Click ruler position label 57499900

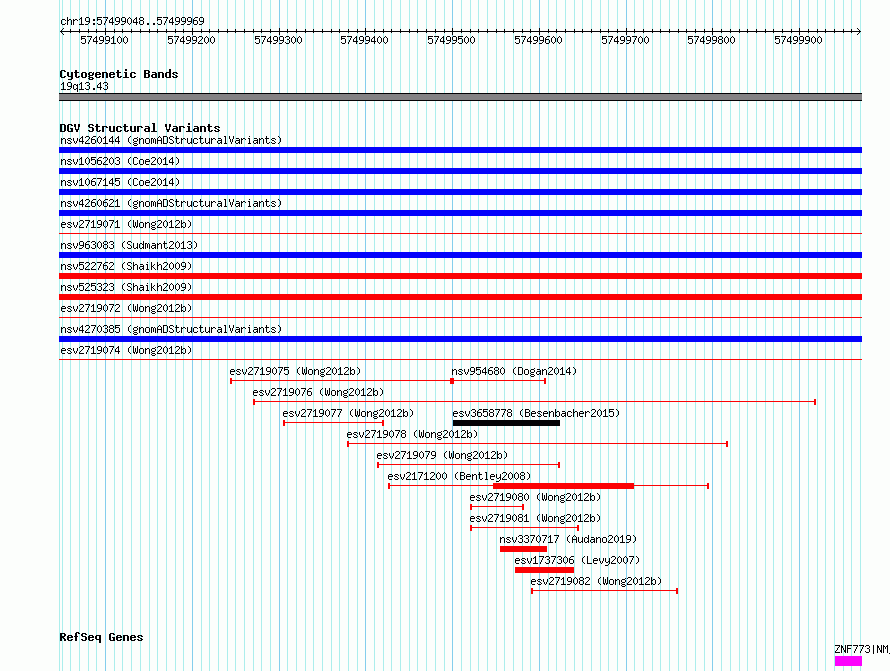pos(798,40)
